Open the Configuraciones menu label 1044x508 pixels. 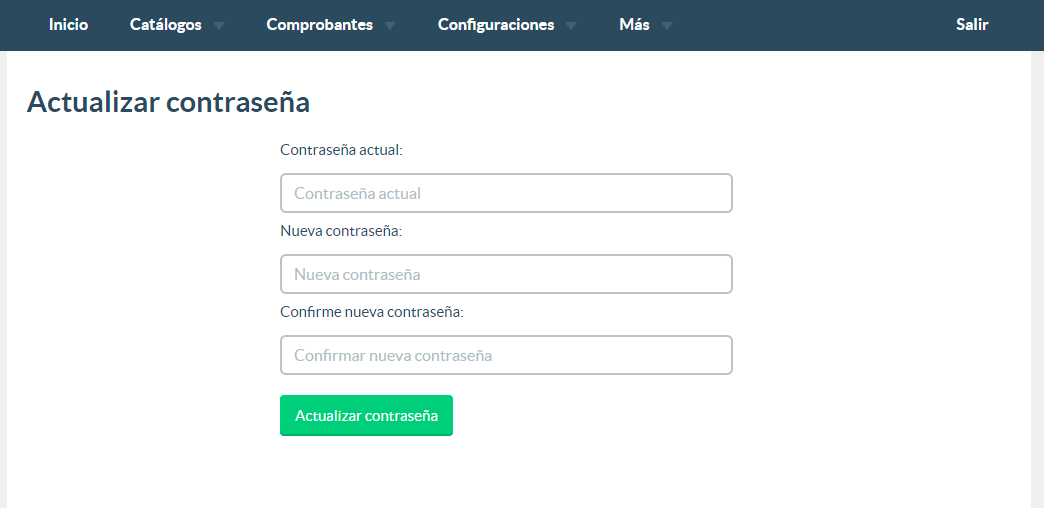[x=496, y=25]
